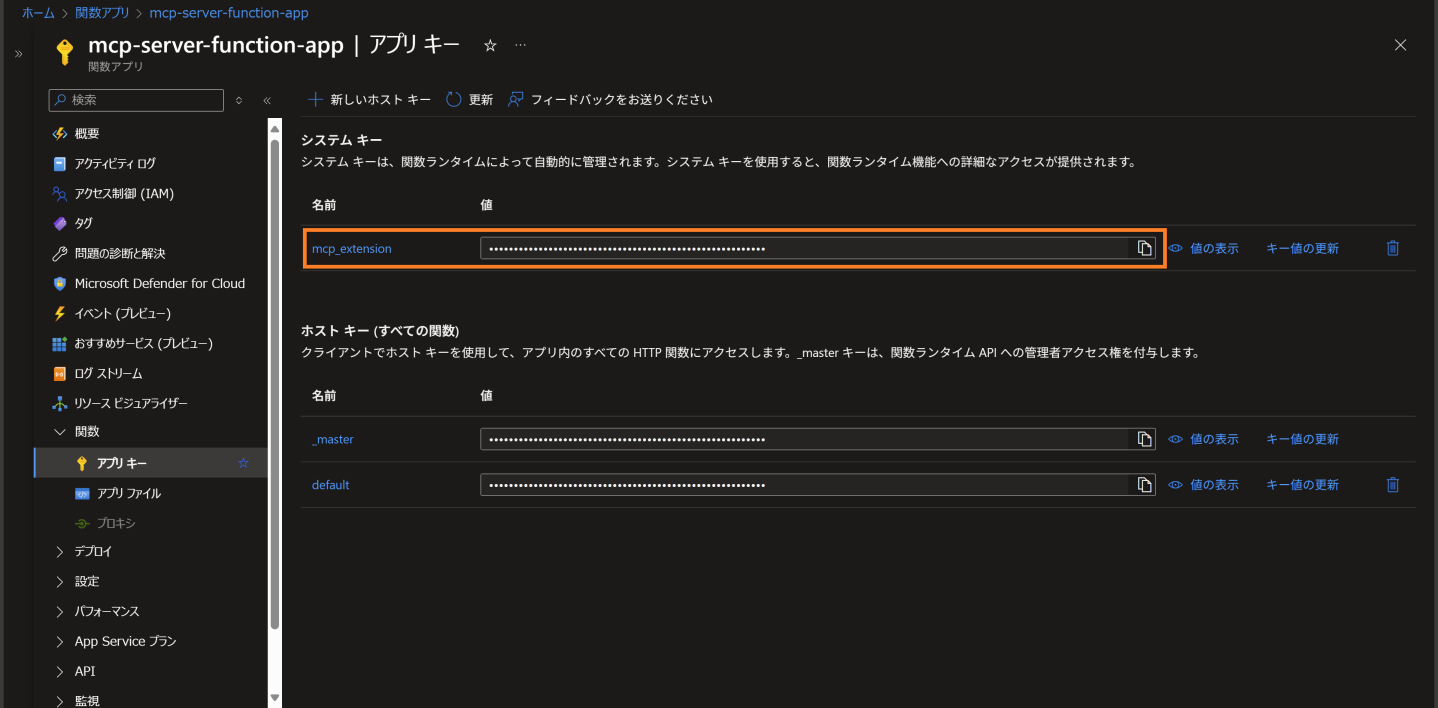Click the イベント (プレビュー) bolt icon

(x=59, y=313)
